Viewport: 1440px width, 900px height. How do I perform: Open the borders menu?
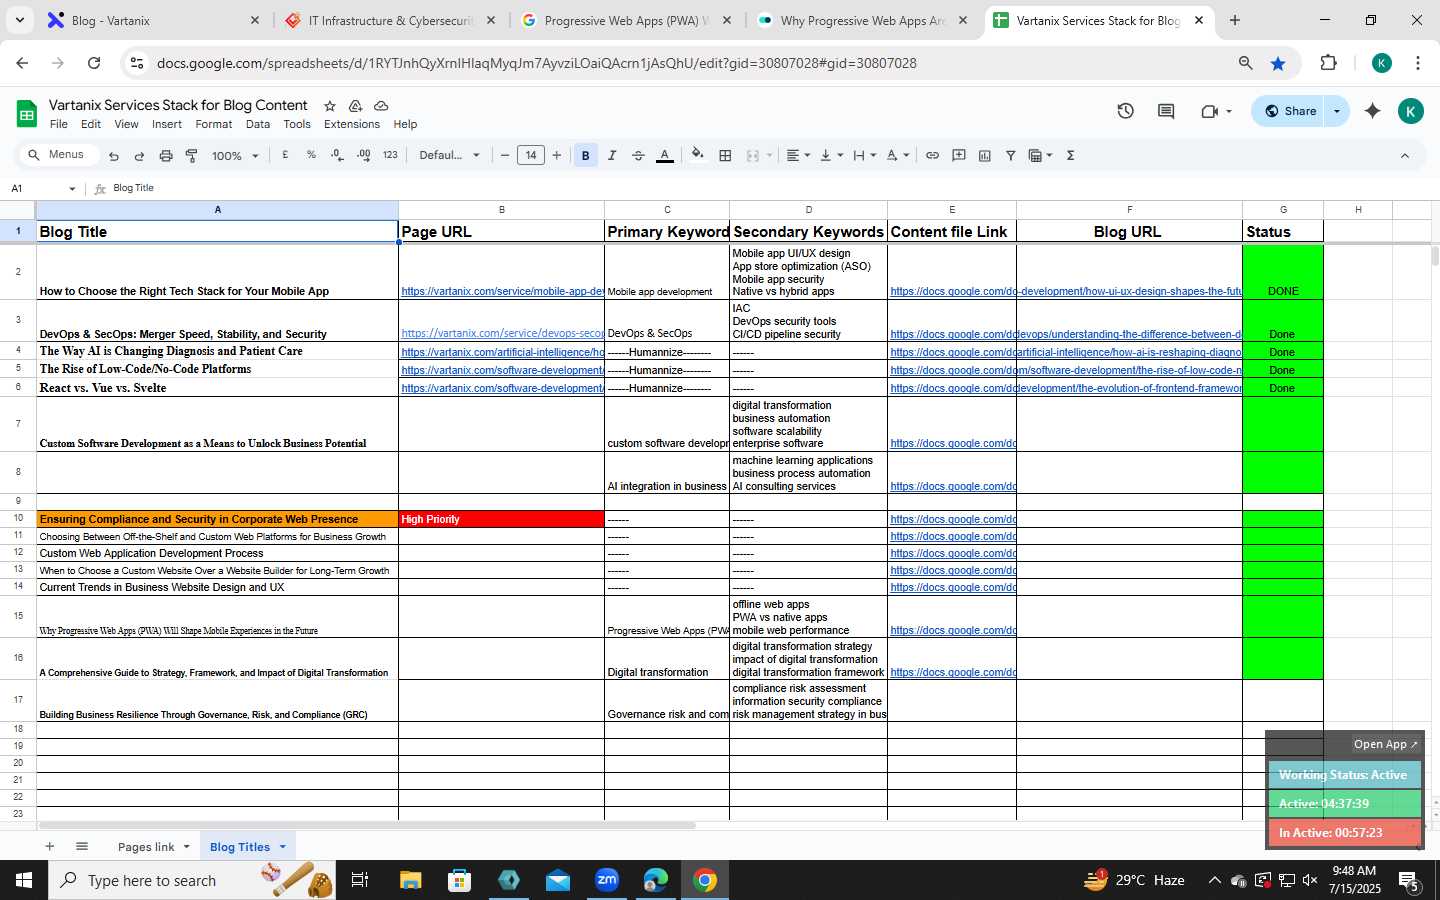pos(726,155)
